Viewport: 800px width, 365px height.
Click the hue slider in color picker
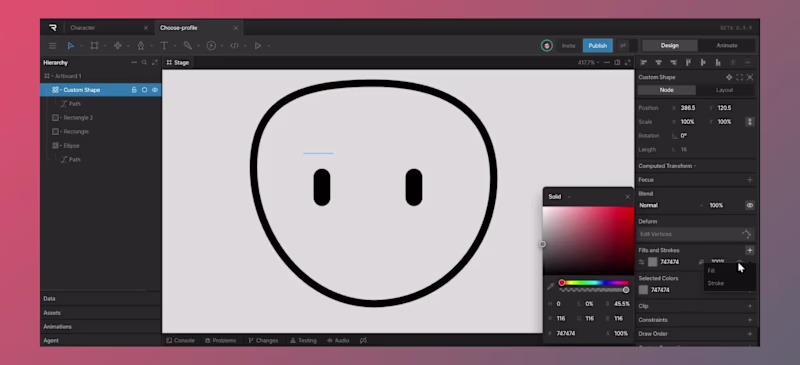594,282
